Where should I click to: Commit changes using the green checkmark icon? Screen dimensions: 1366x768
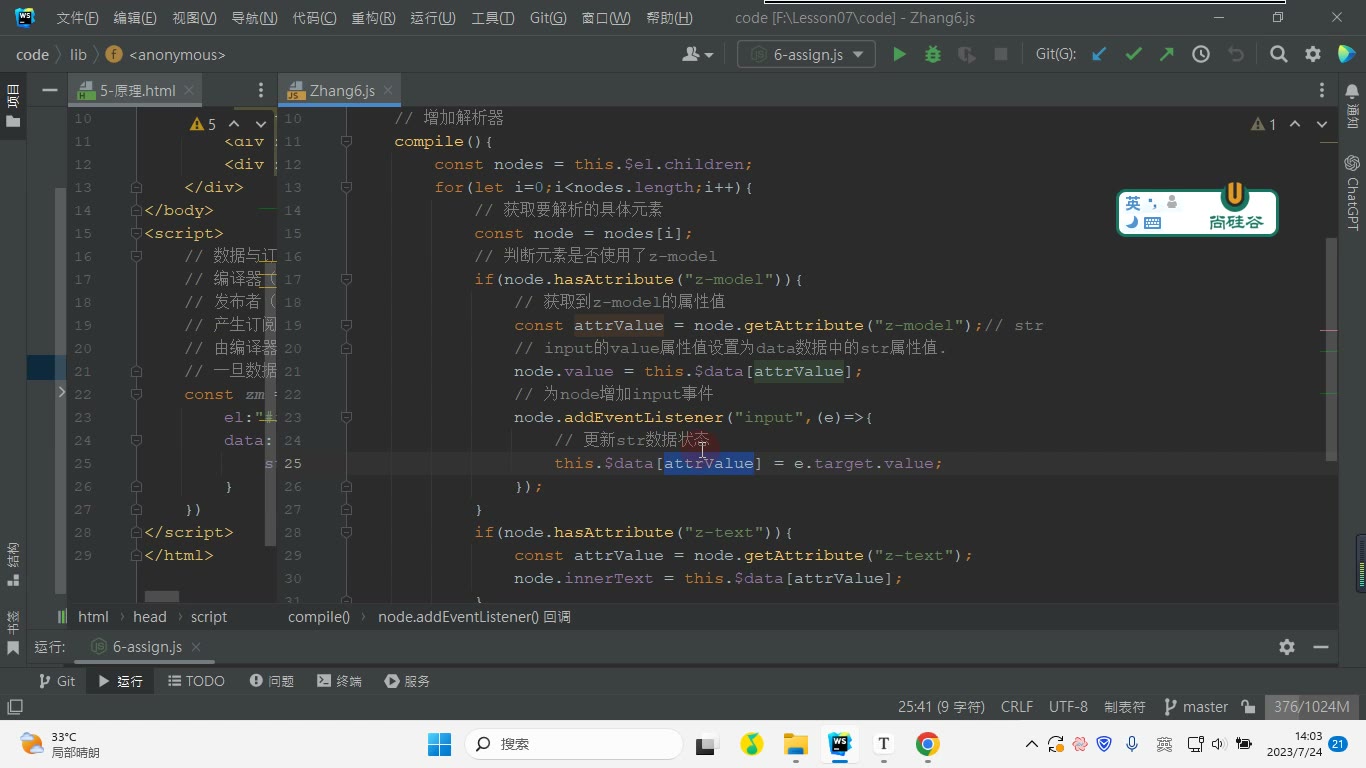[x=1133, y=55]
